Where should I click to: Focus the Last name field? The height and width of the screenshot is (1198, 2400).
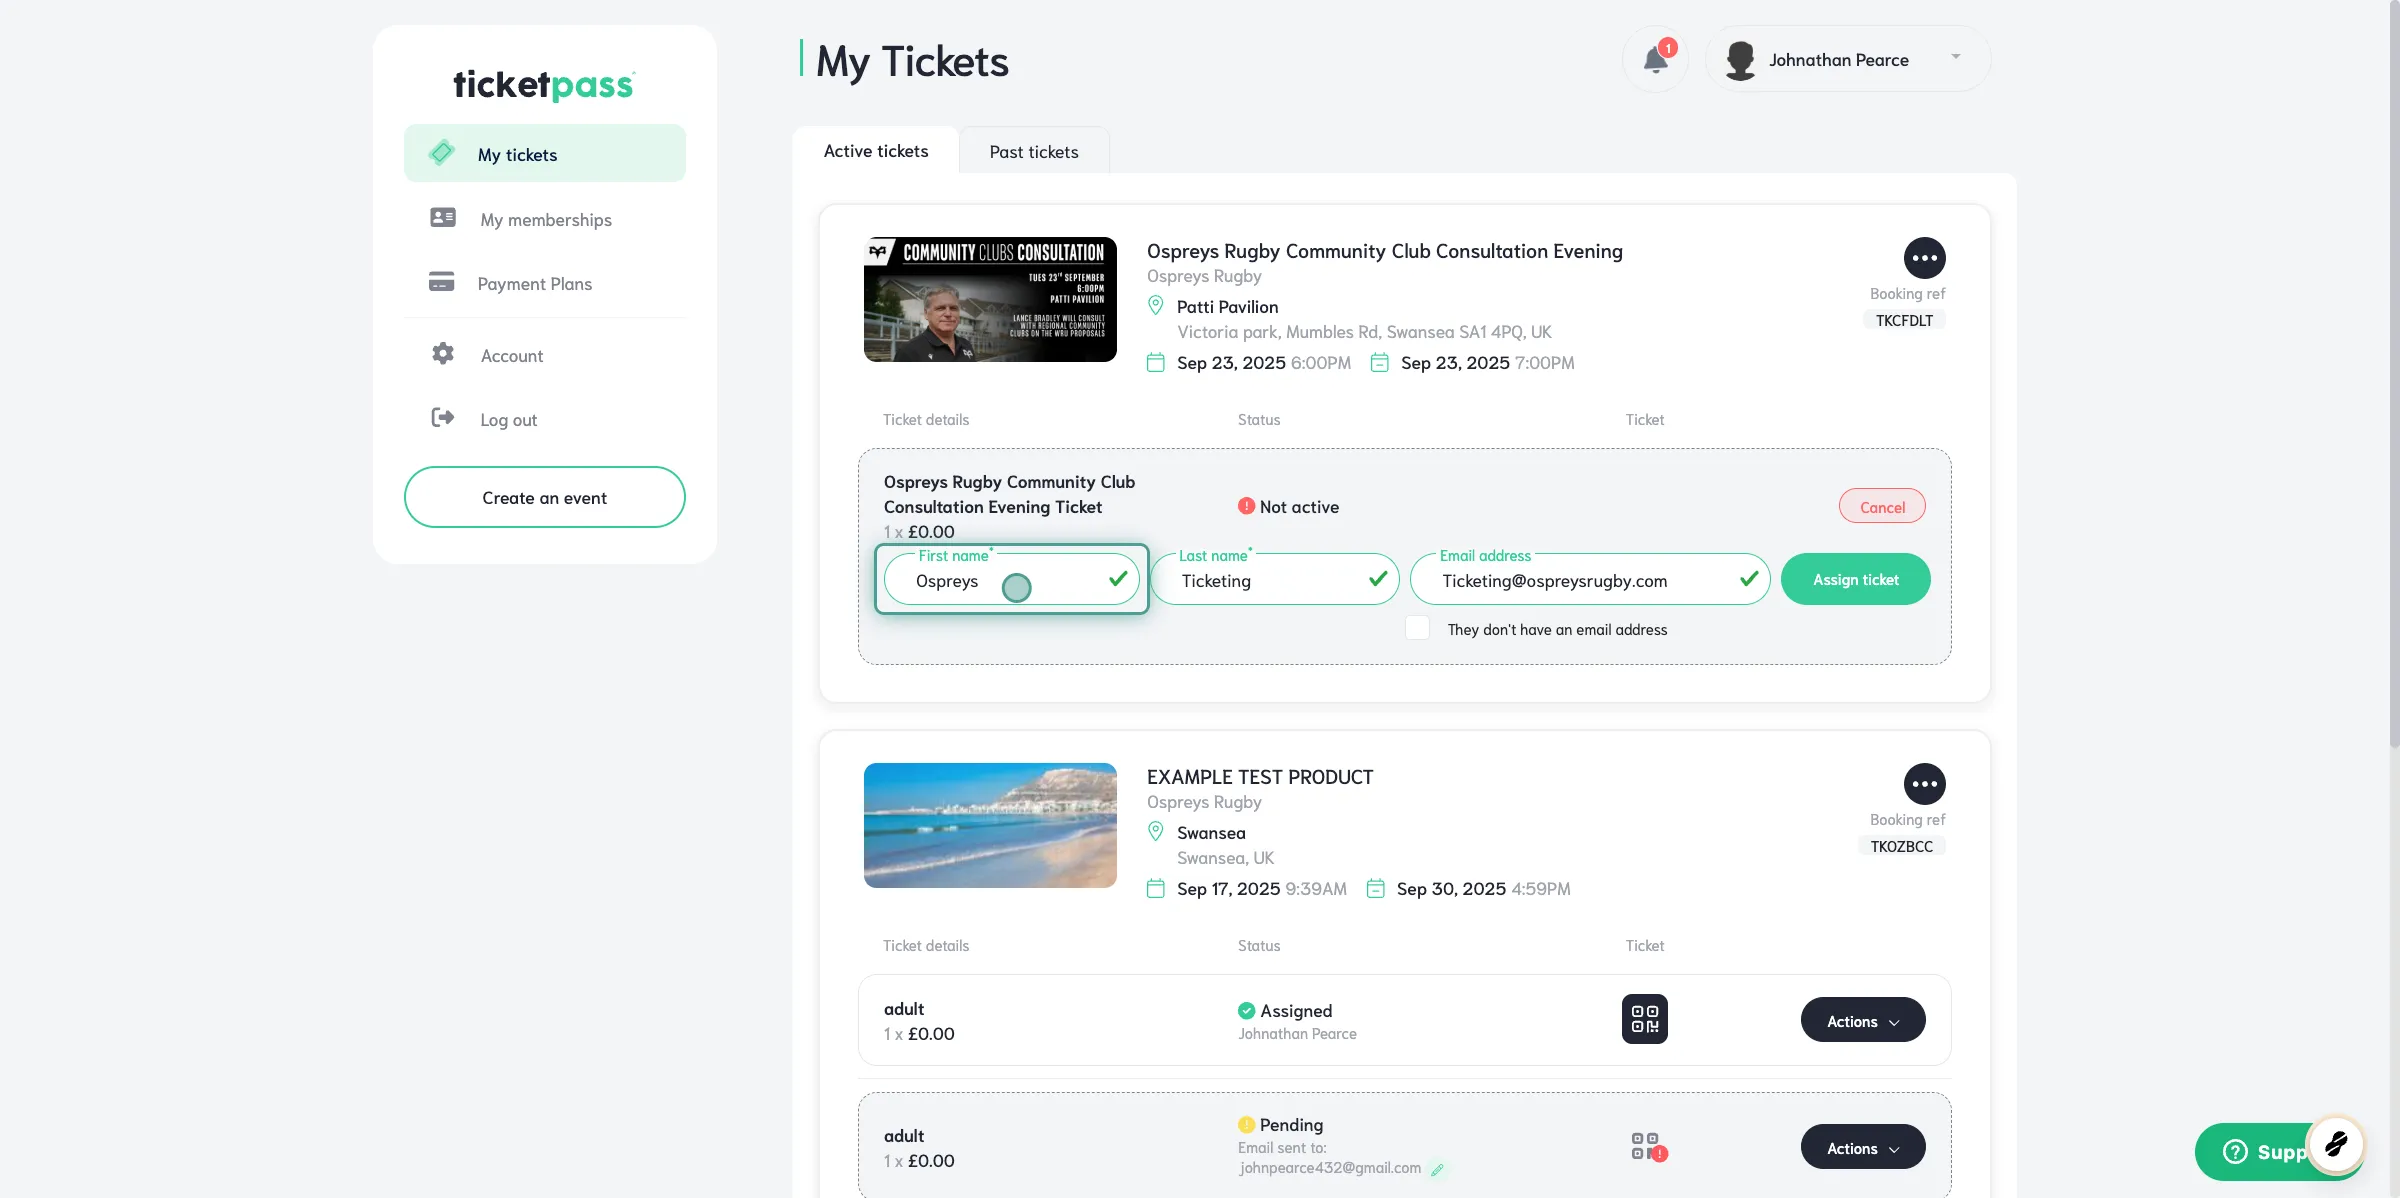coord(1275,580)
